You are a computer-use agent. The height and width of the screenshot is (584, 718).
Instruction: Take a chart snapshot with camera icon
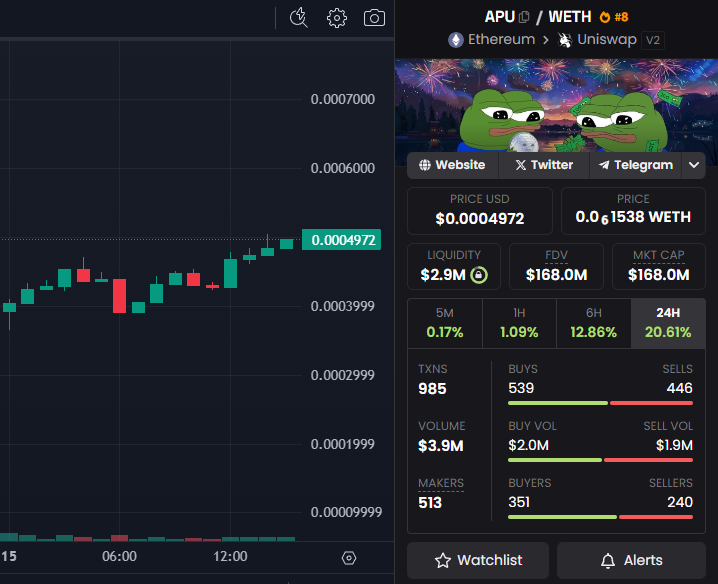[x=374, y=18]
